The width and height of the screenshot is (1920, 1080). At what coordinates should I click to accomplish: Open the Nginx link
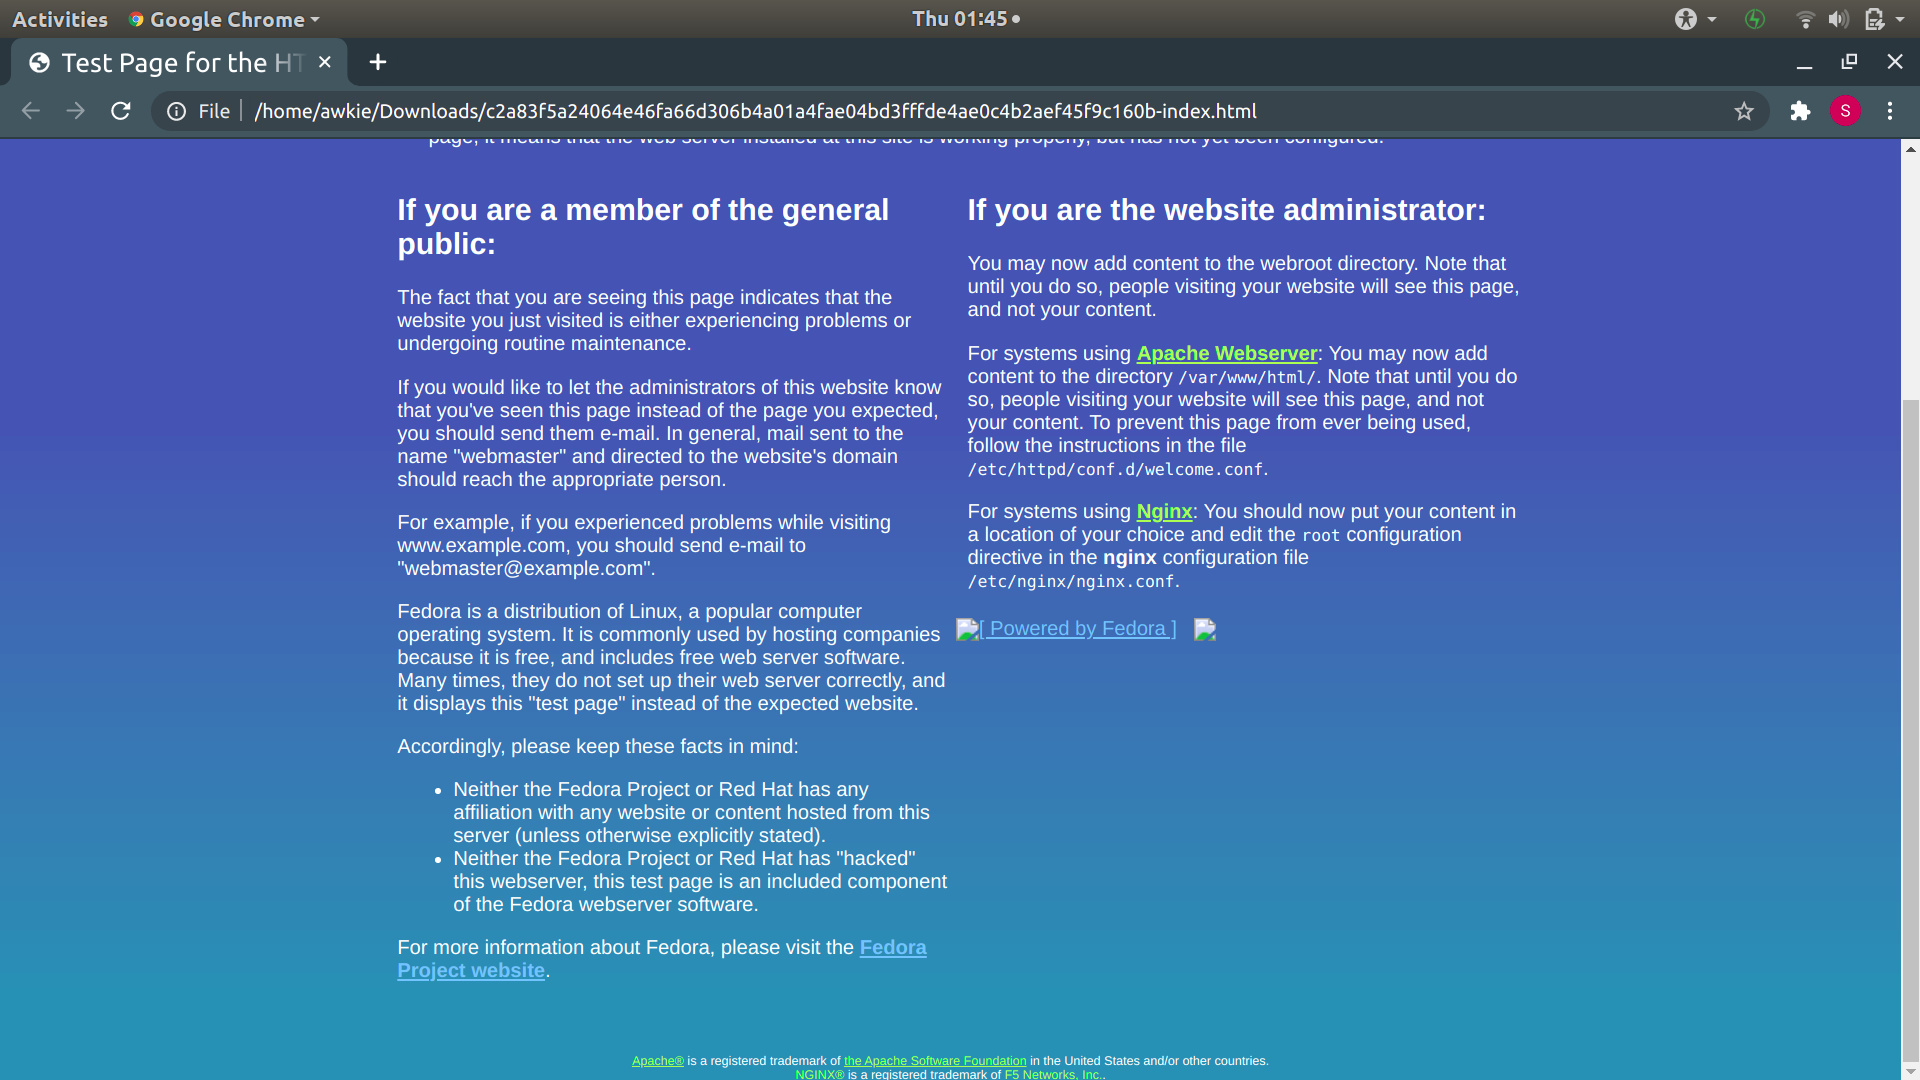point(1164,511)
